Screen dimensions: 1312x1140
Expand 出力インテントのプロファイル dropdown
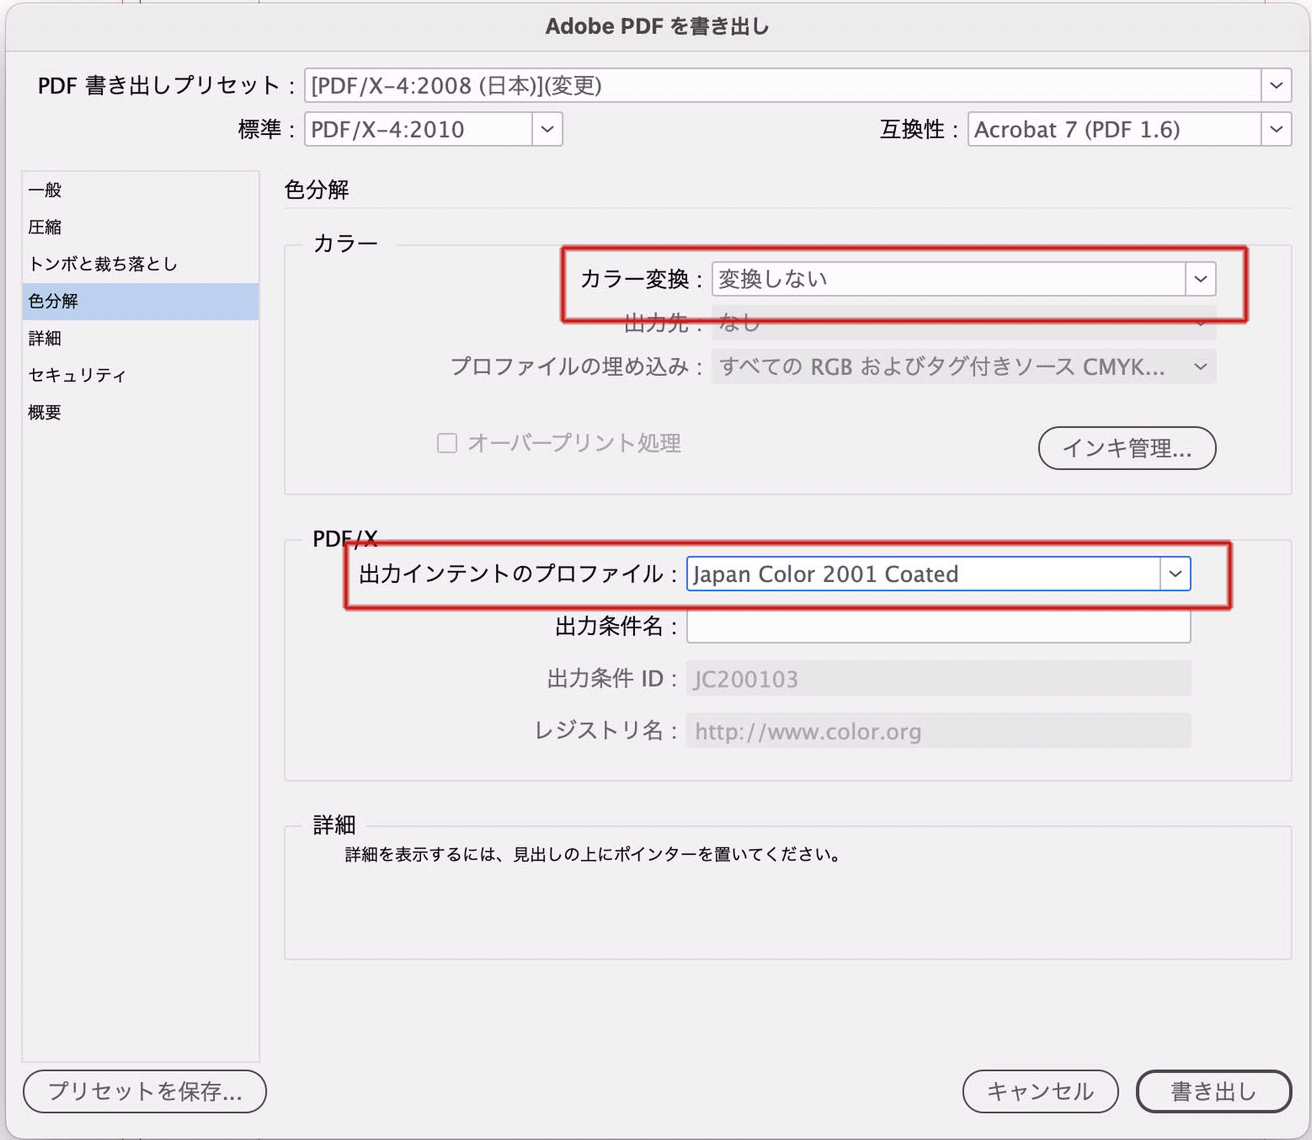(x=1175, y=574)
